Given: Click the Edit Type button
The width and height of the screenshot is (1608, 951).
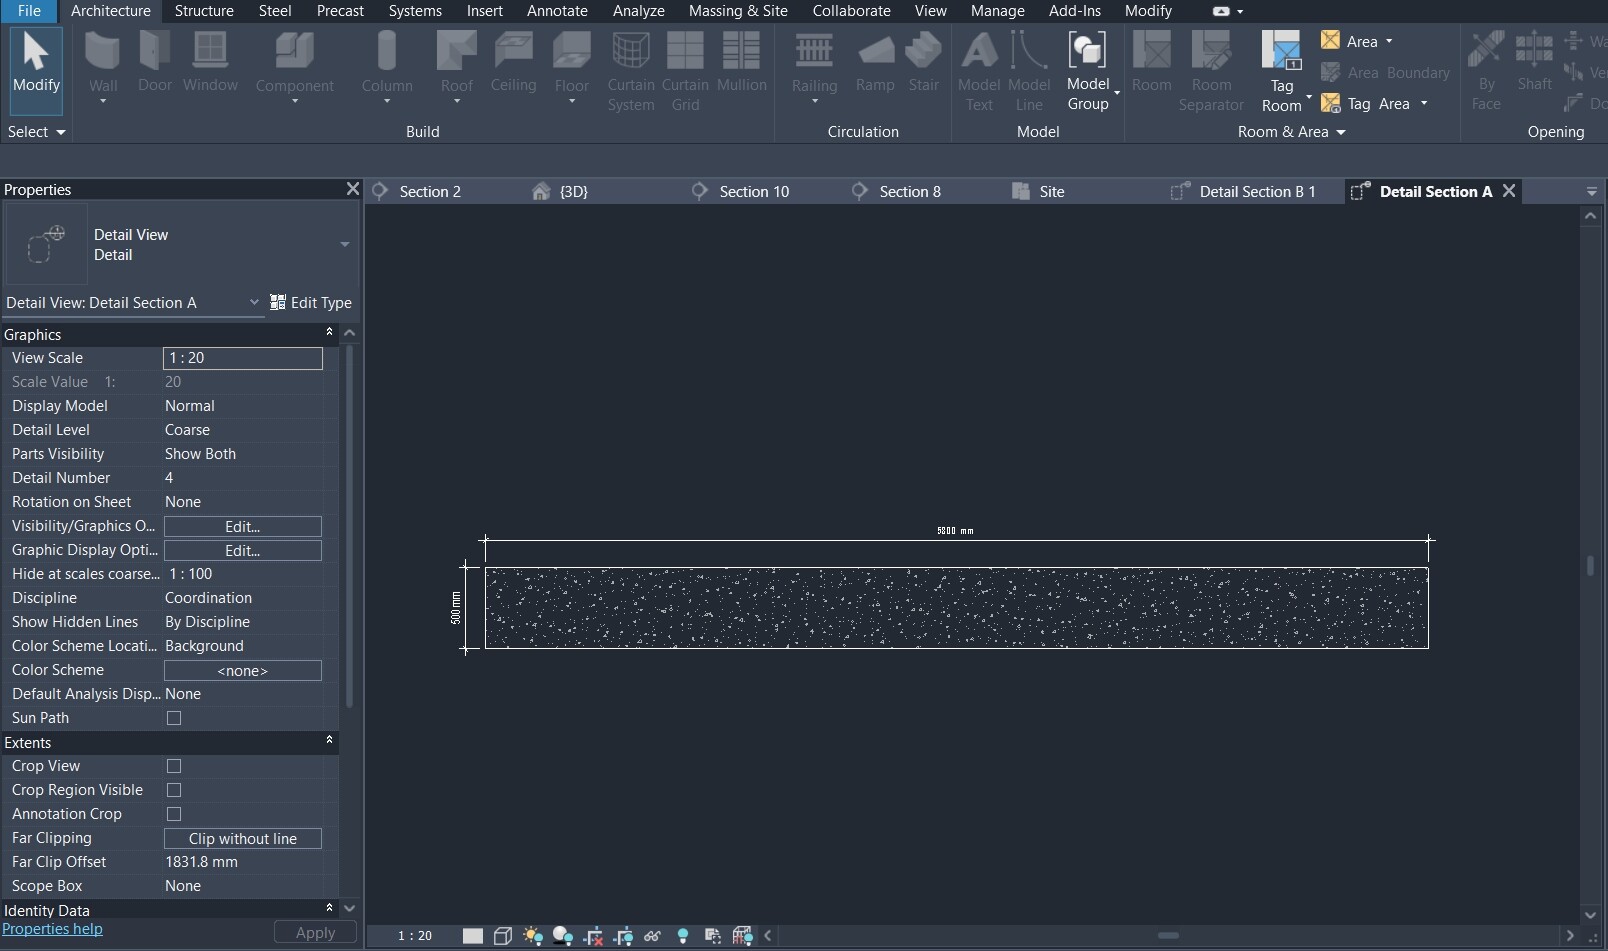Looking at the screenshot, I should tap(311, 302).
